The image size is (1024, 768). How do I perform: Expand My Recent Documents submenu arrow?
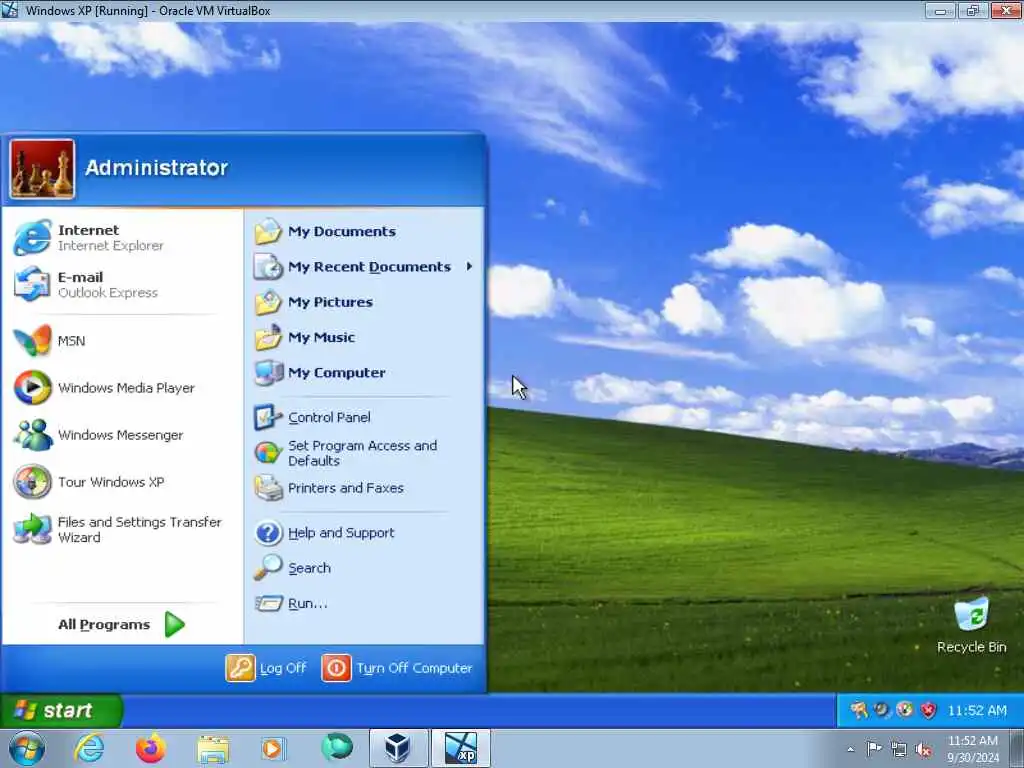(x=469, y=266)
